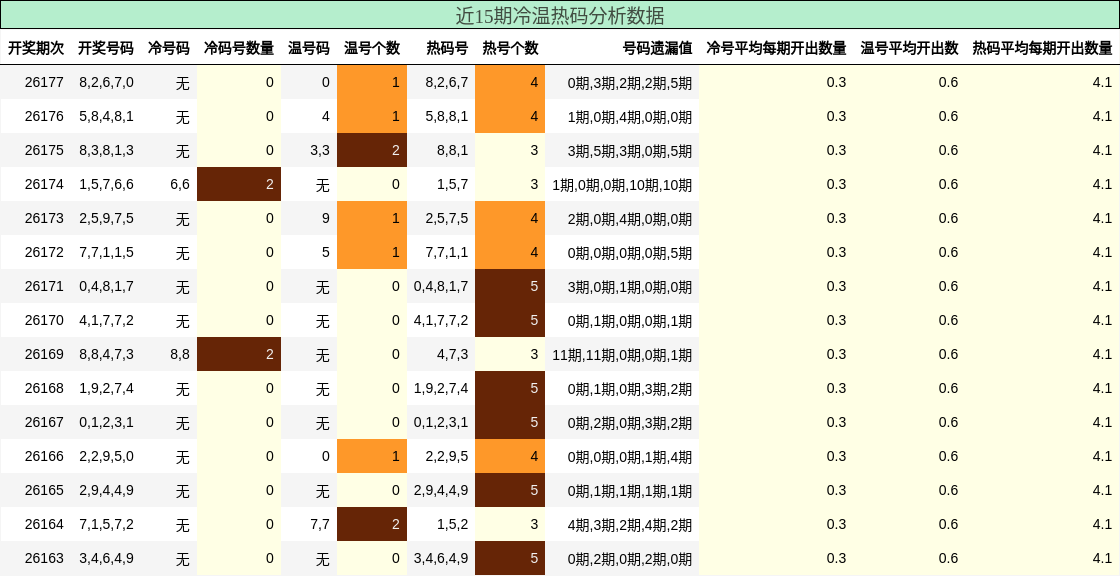Select period number 26165
The height and width of the screenshot is (576, 1120).
(x=44, y=490)
